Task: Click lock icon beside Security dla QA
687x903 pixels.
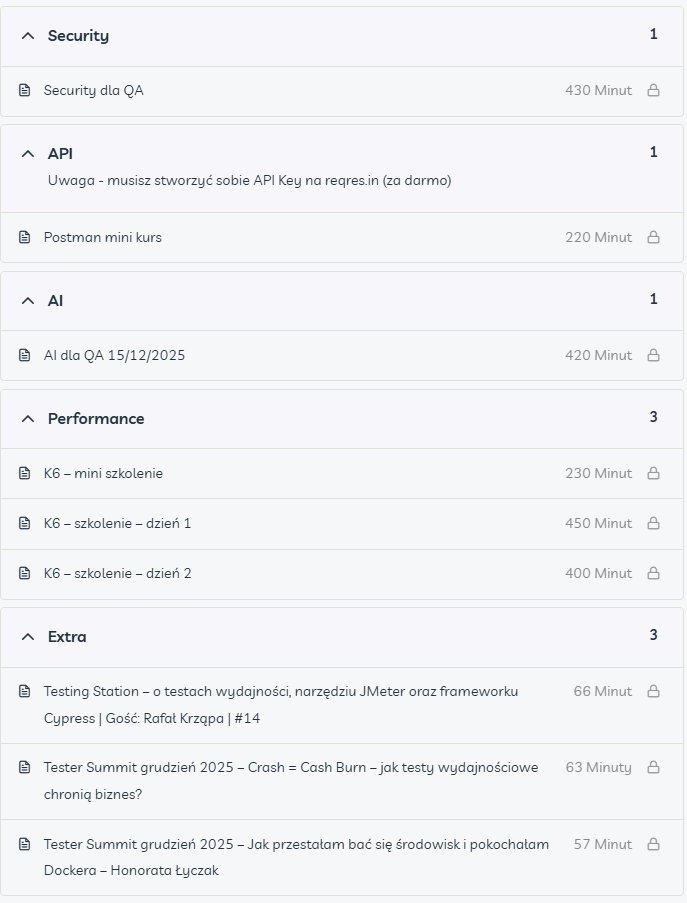Action: click(x=653, y=90)
